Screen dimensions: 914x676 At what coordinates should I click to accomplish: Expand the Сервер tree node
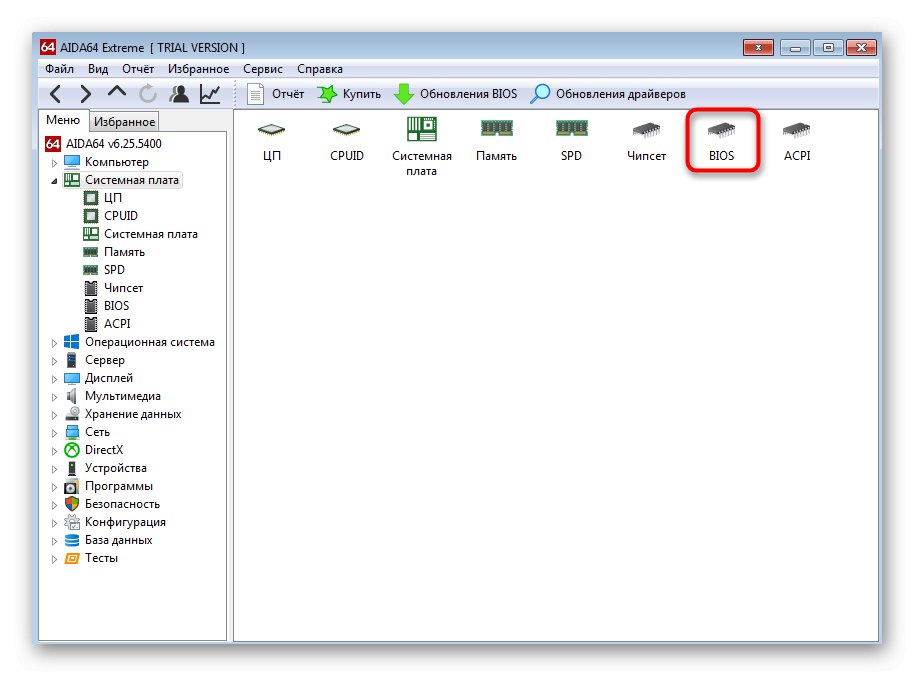tap(54, 361)
